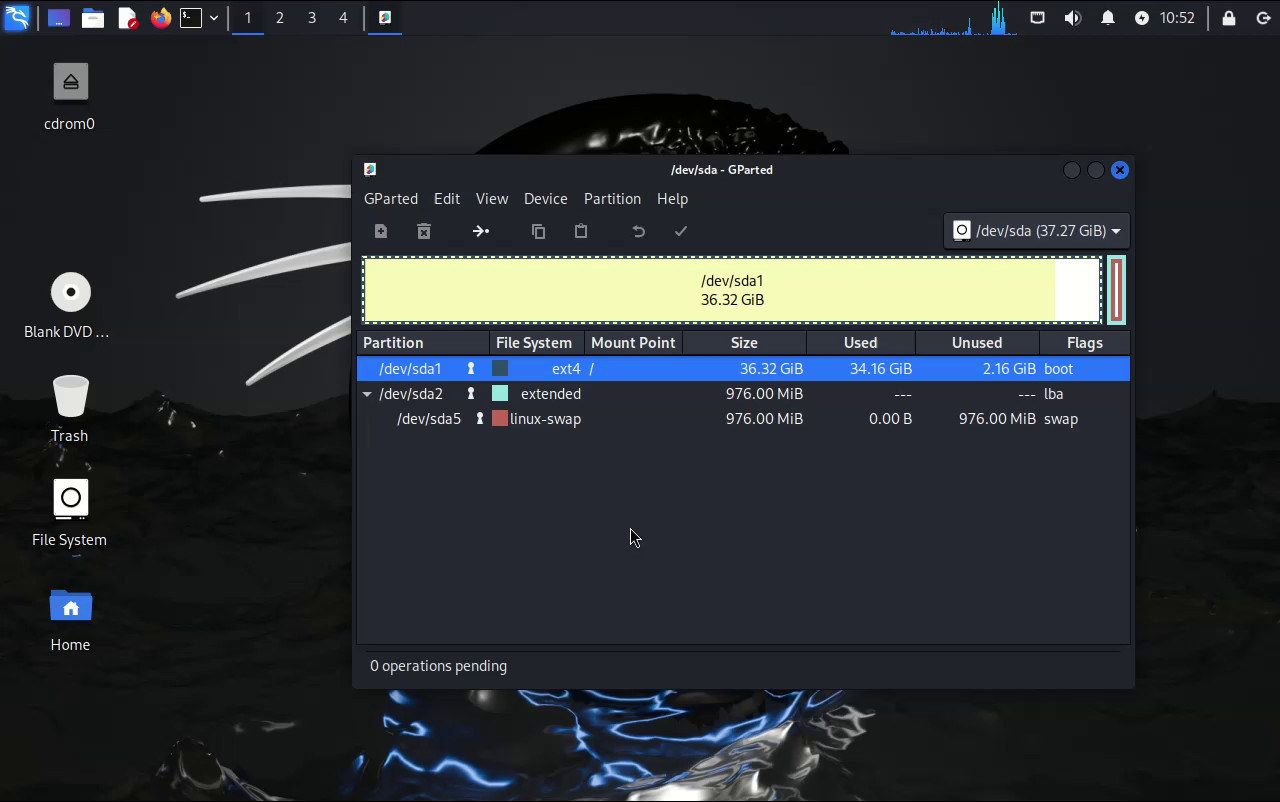Click the Delete partition trash icon
The width and height of the screenshot is (1280, 802).
(x=424, y=231)
